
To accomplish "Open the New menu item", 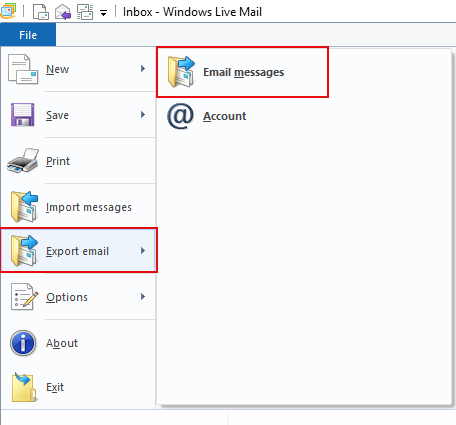I will tap(78, 69).
